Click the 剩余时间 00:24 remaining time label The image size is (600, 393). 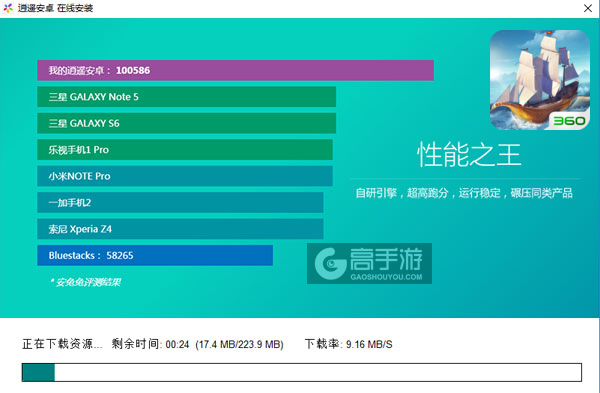150,344
